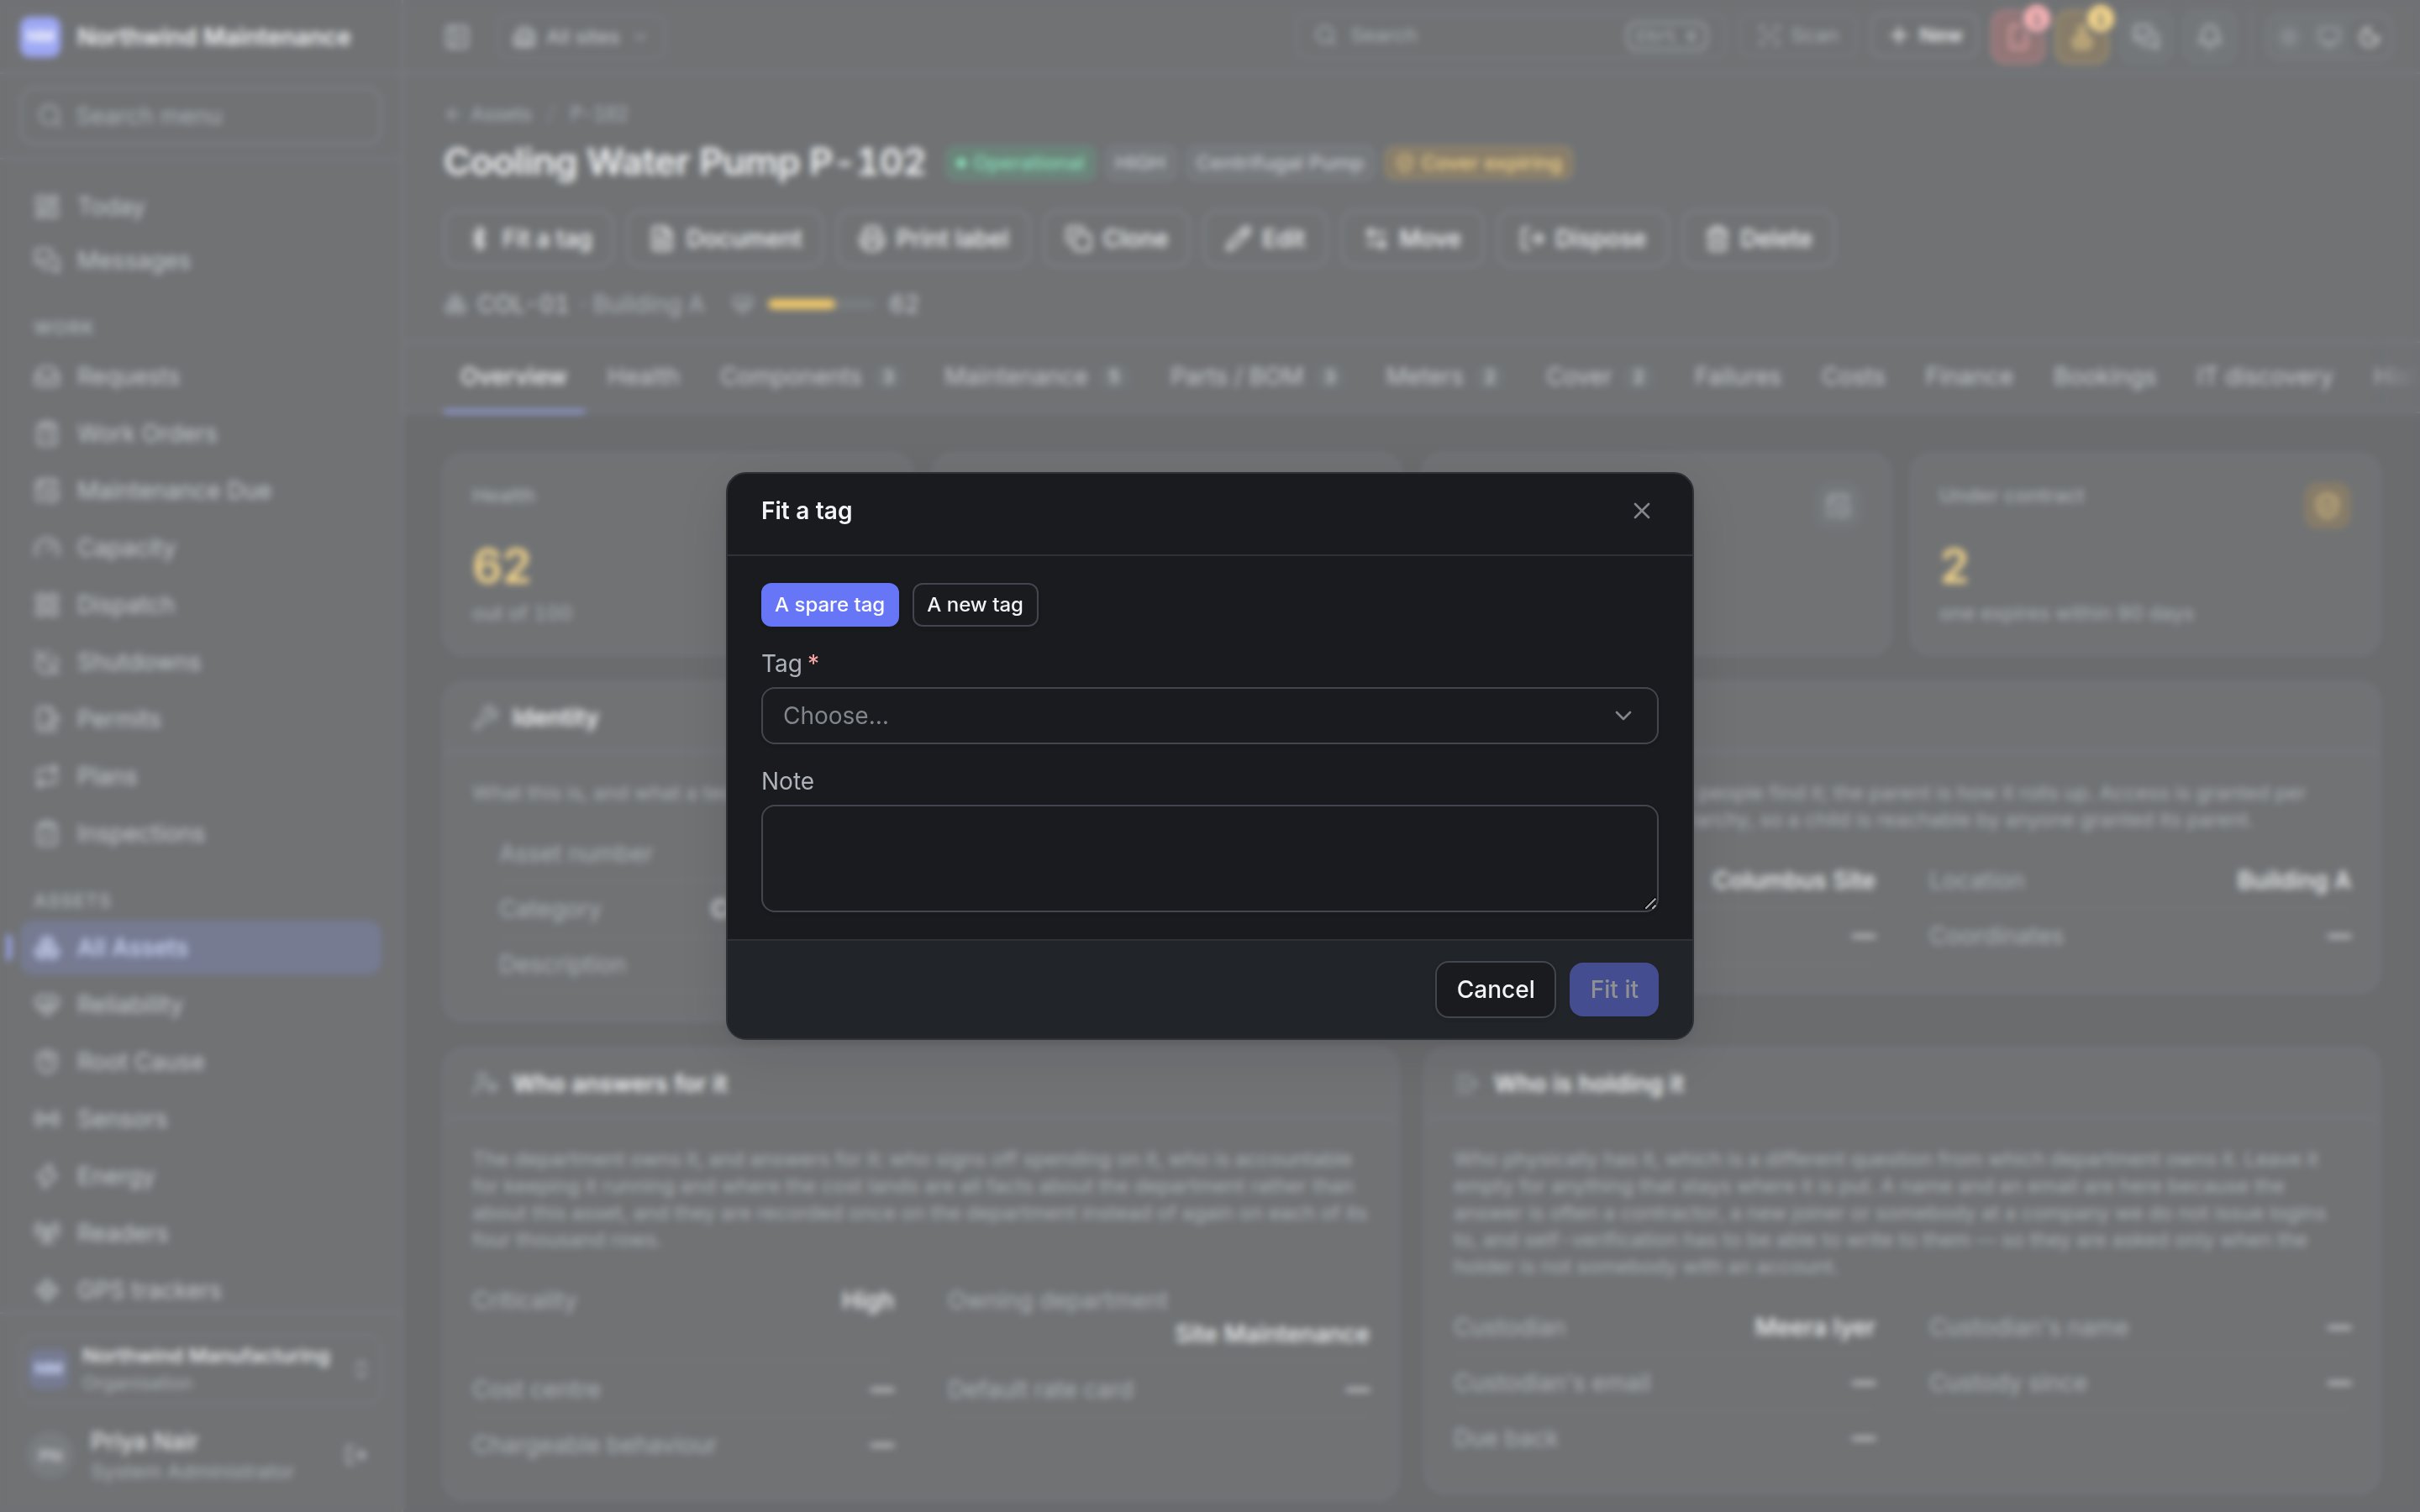Click the New button in top bar

(x=1925, y=36)
